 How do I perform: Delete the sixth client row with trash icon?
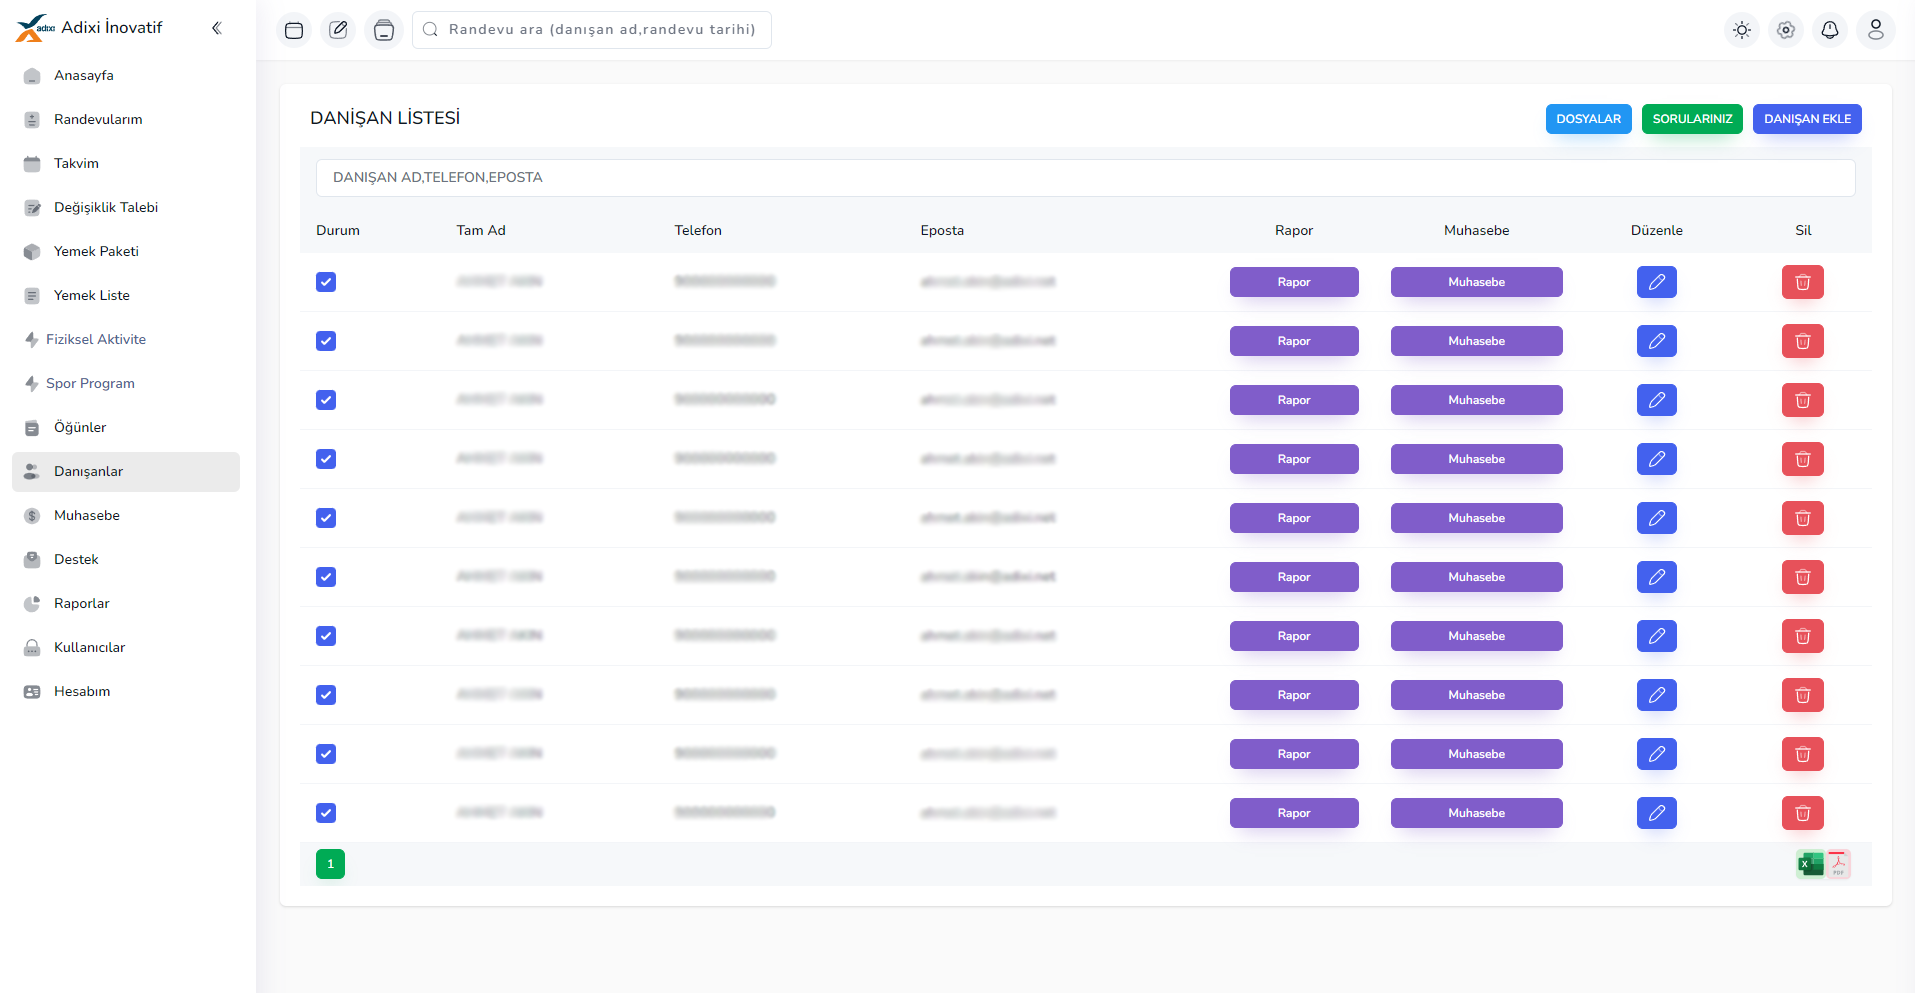pyautogui.click(x=1803, y=577)
